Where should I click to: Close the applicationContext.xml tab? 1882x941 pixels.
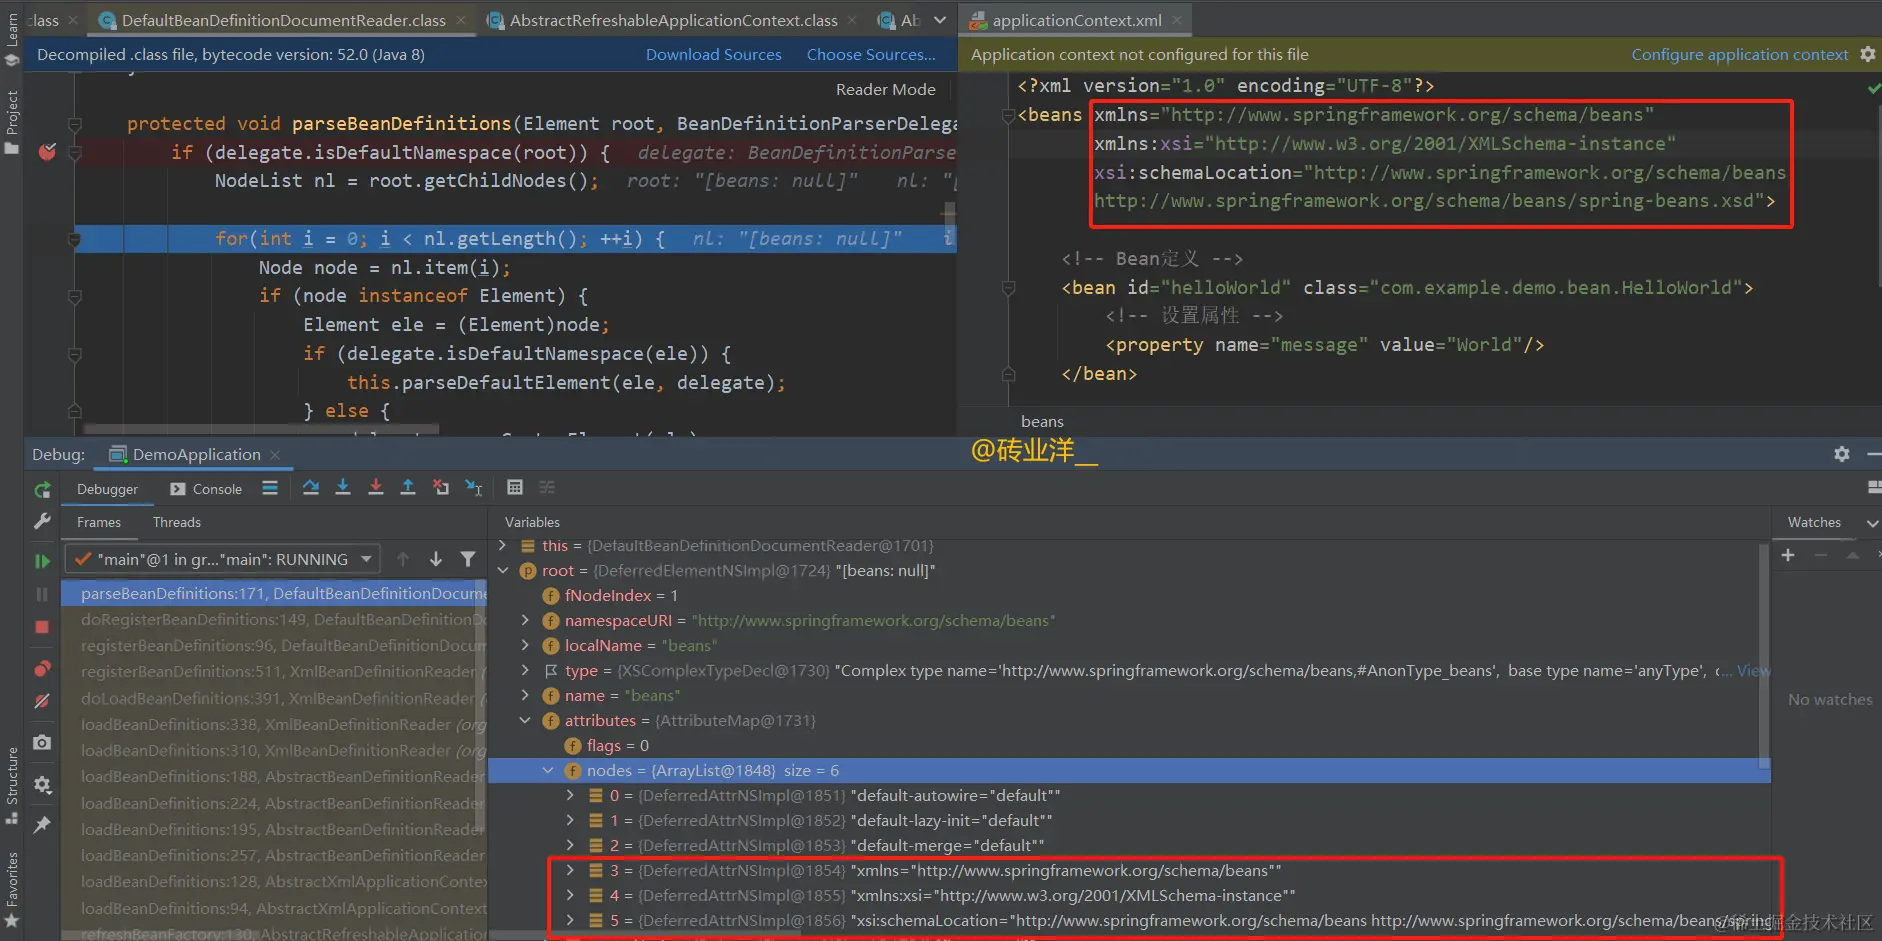[1177, 20]
